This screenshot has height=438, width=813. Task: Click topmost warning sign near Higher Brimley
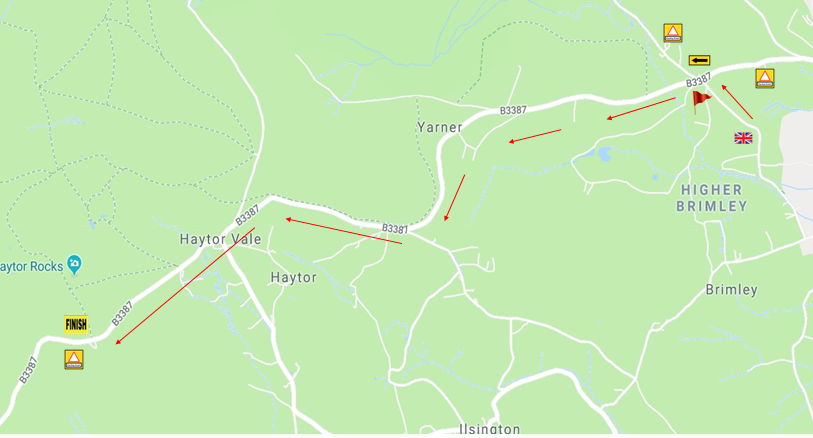[672, 33]
